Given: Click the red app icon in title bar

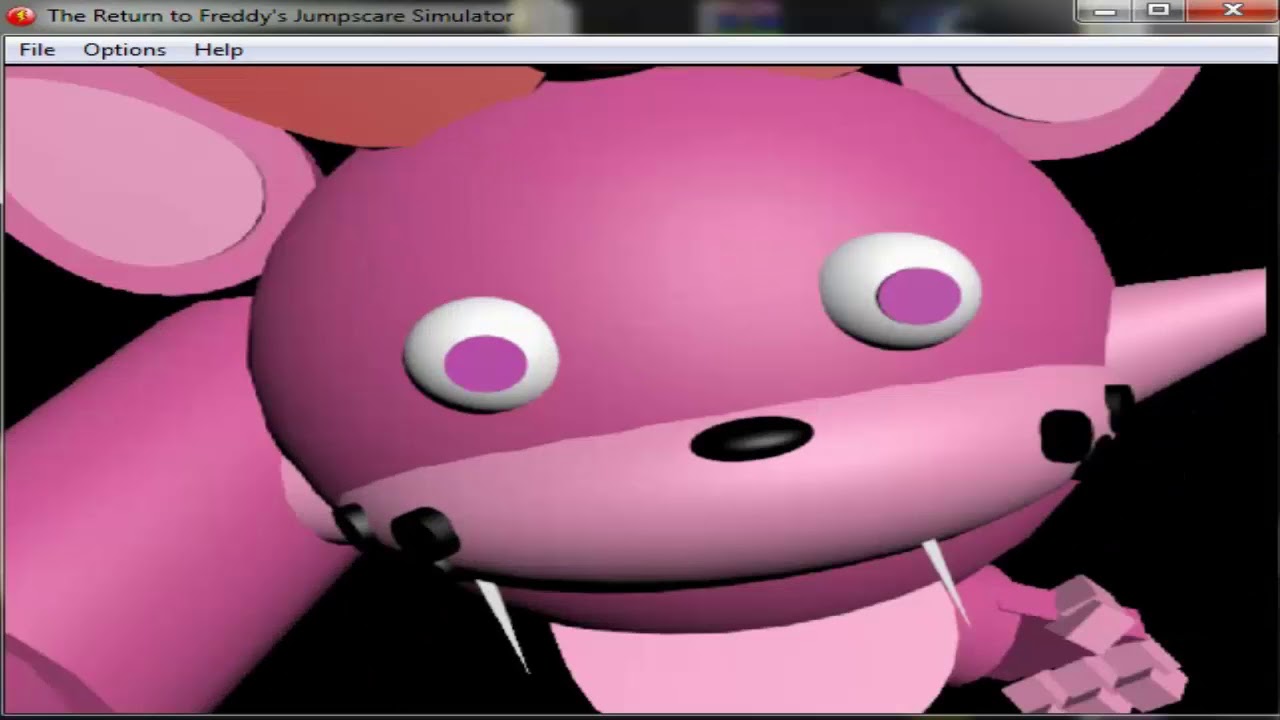Looking at the screenshot, I should [21, 16].
